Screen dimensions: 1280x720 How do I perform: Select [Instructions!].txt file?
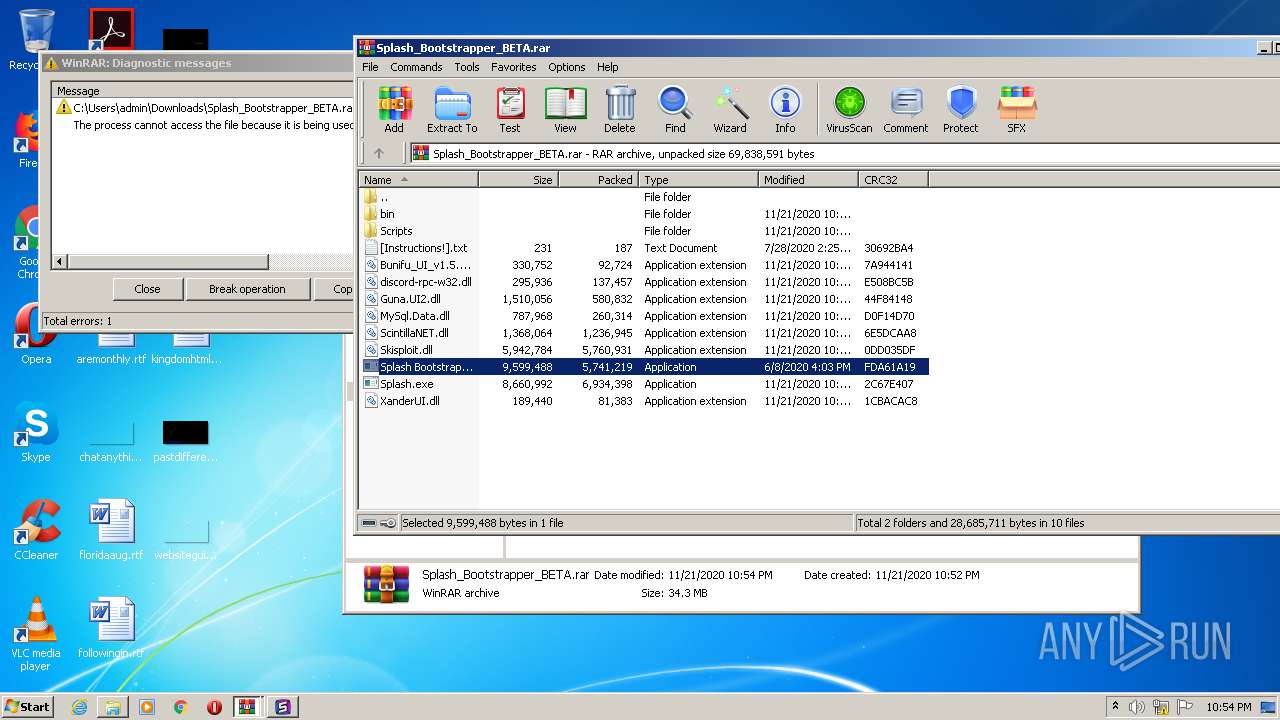point(644,248)
